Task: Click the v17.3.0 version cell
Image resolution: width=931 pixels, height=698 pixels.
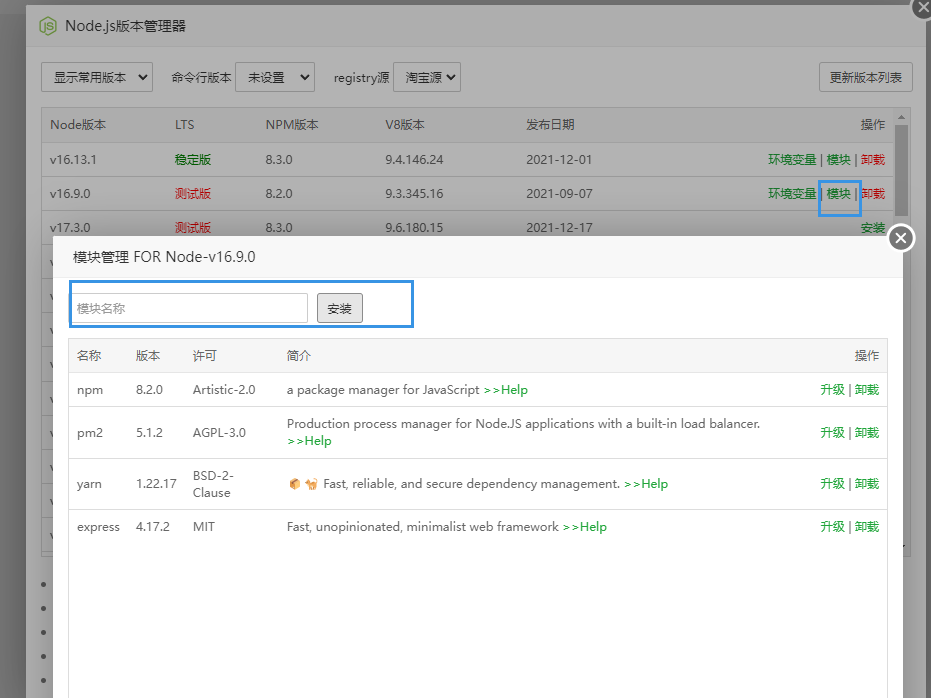Action: (70, 228)
